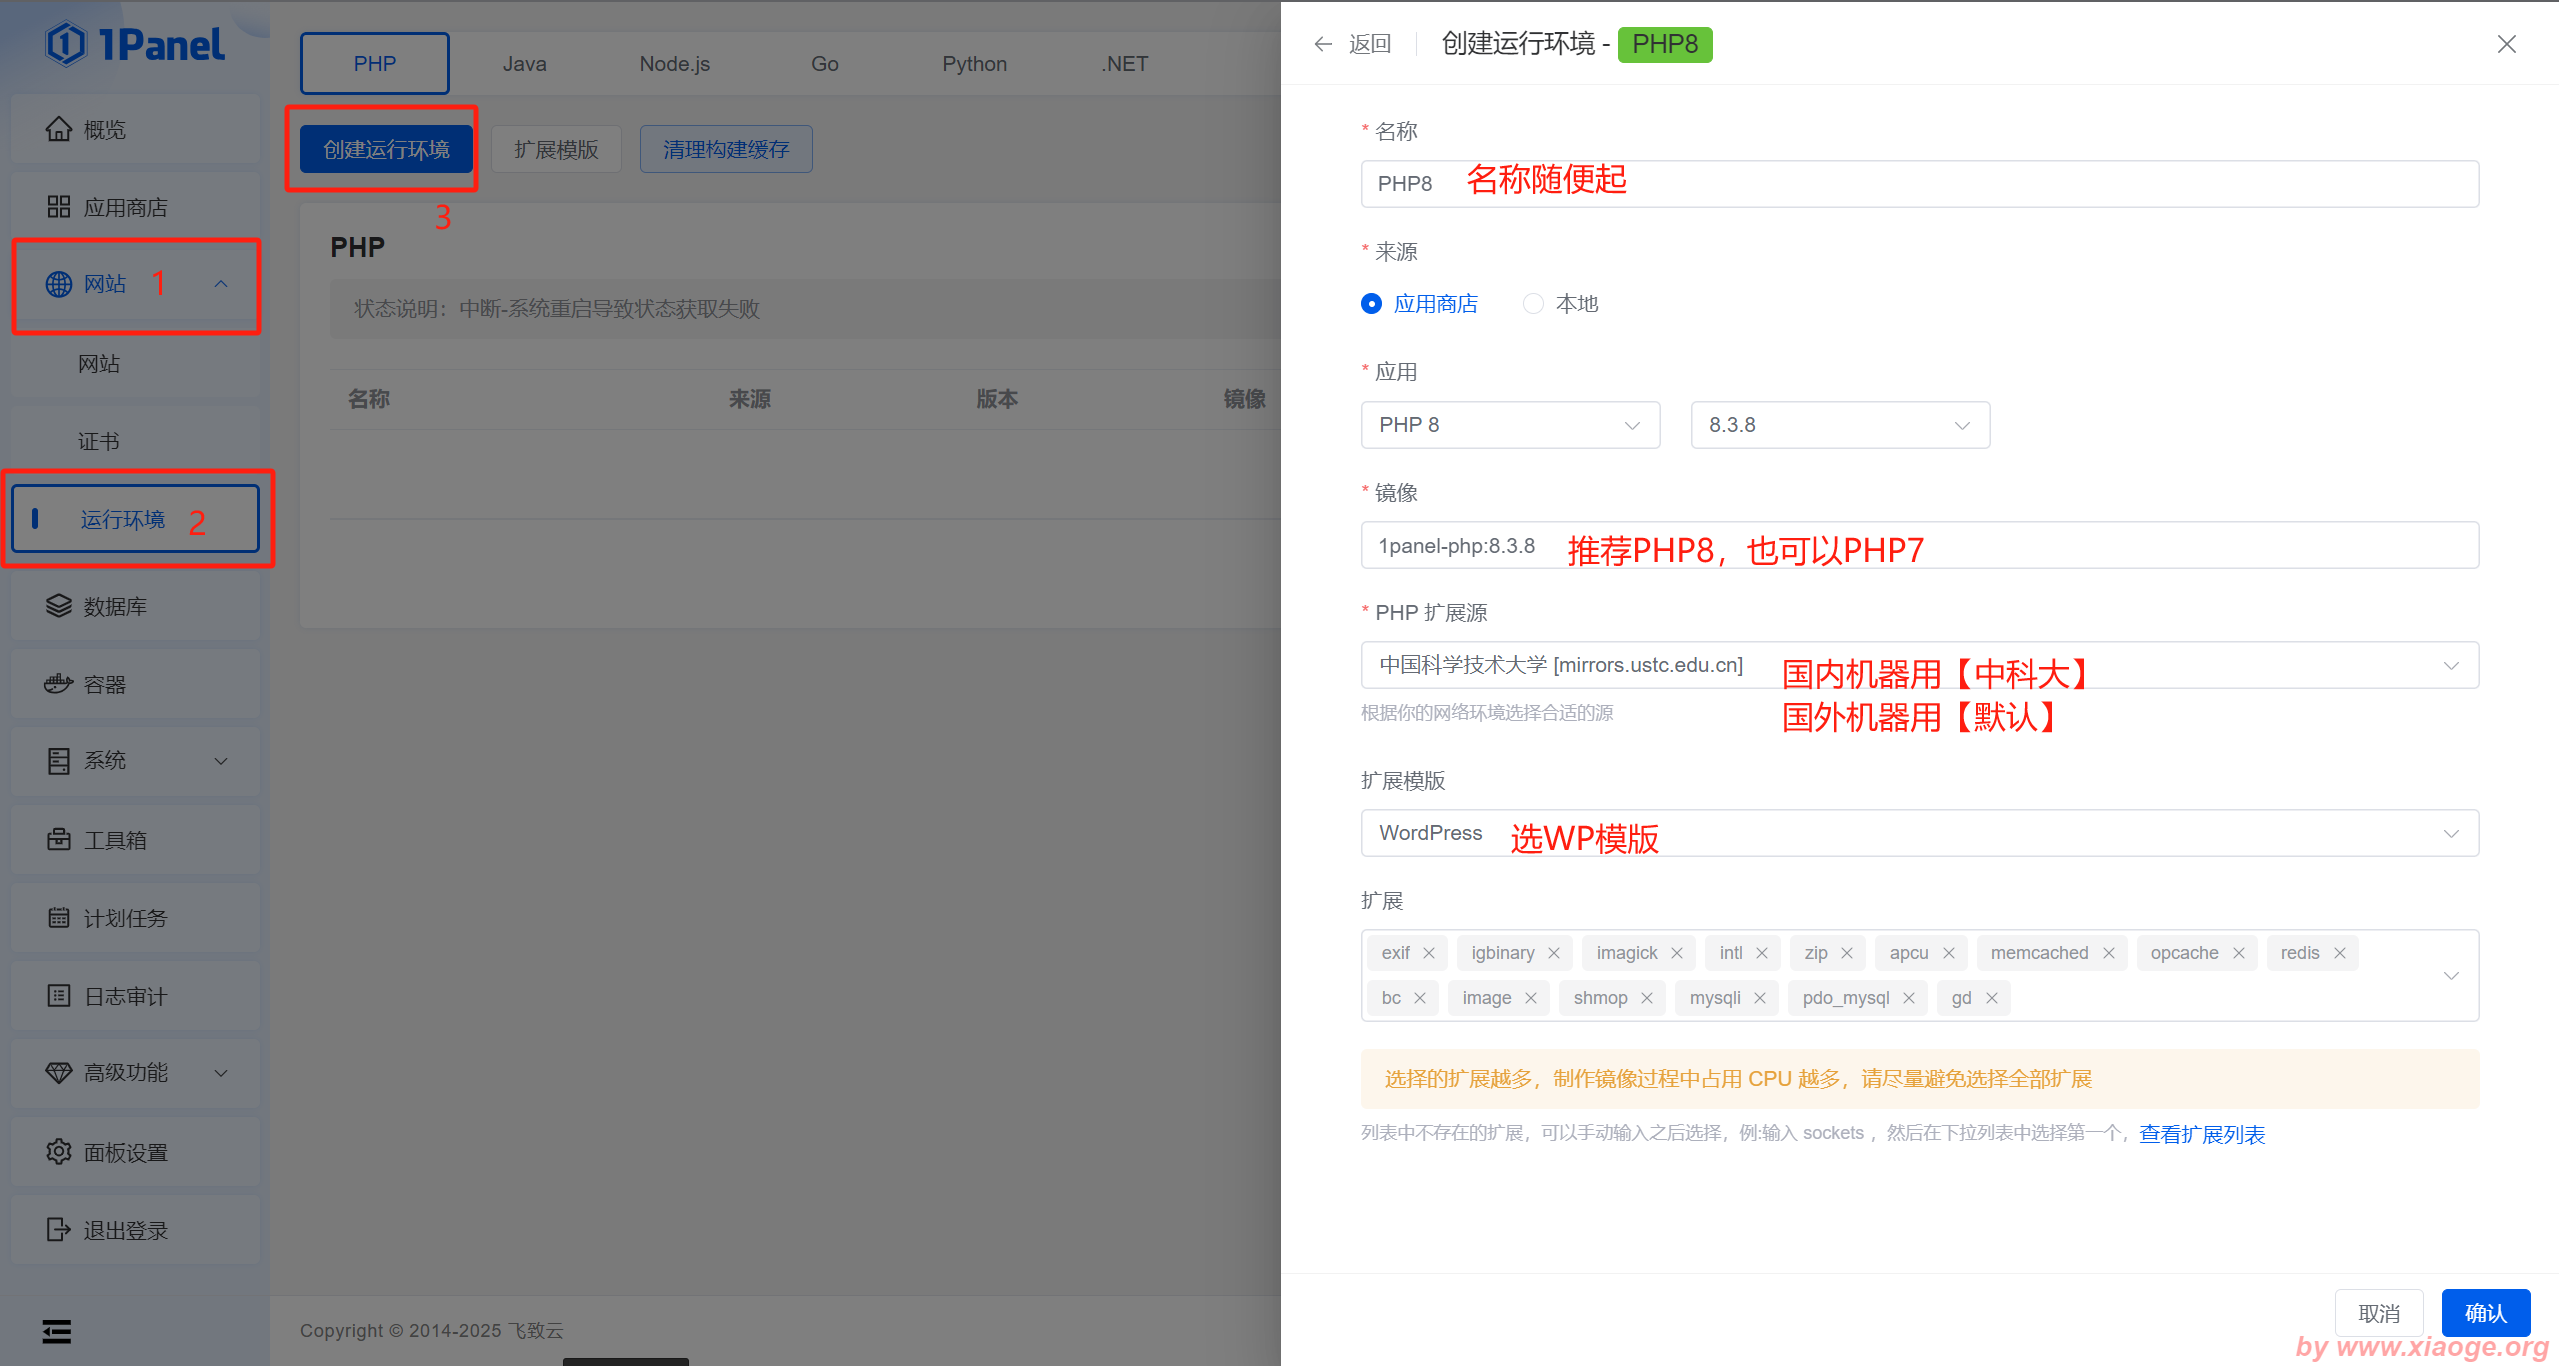This screenshot has width=2559, height=1366.
Task: Click the 工具箱 toolbox icon
Action: tap(59, 840)
